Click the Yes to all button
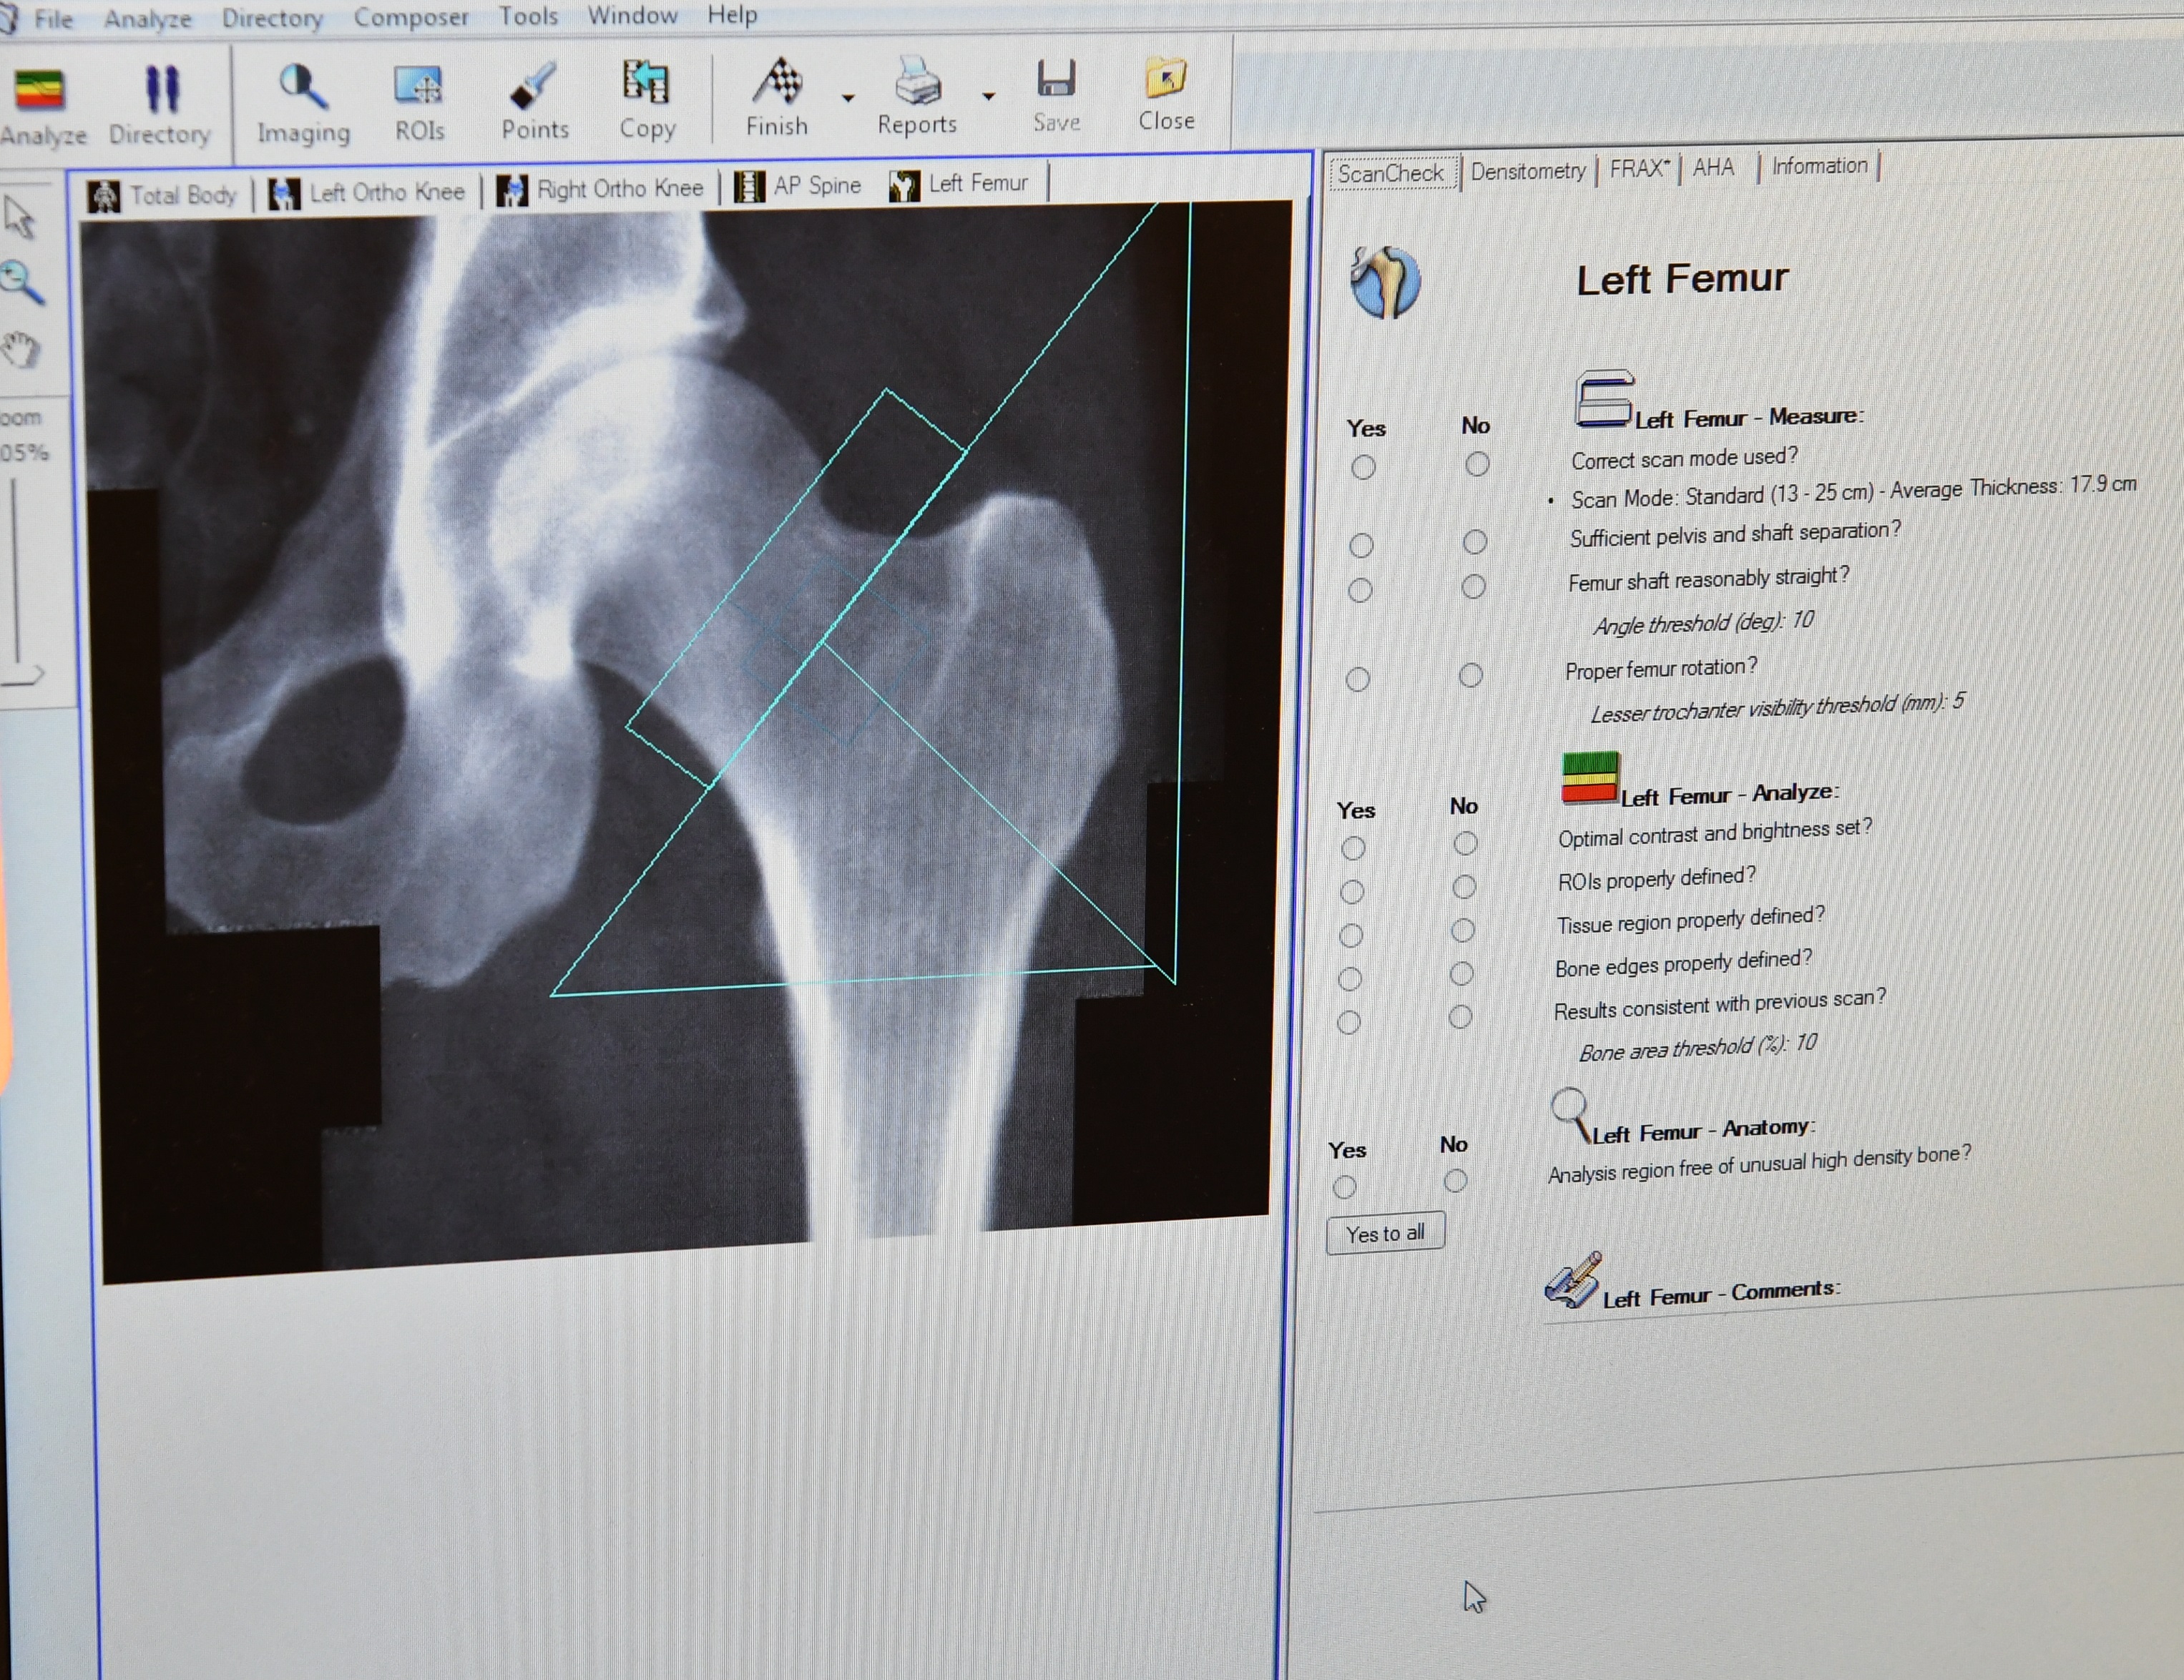Image resolution: width=2184 pixels, height=1680 pixels. point(1384,1233)
